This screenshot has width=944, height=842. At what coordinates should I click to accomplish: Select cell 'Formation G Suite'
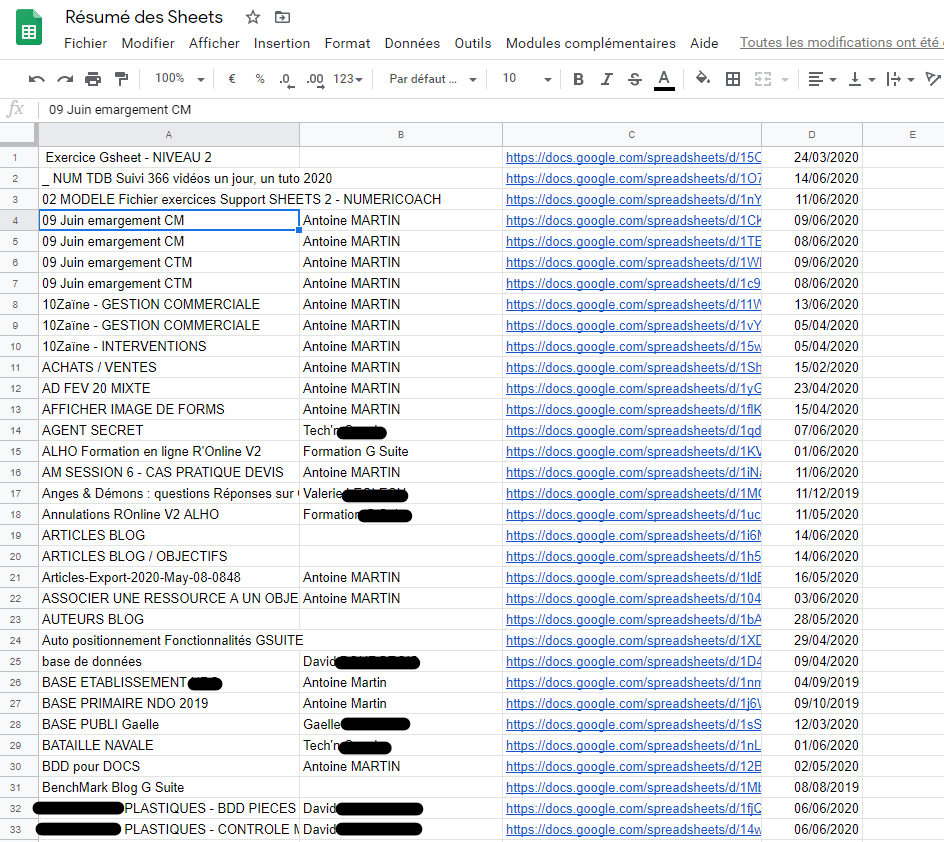[401, 452]
